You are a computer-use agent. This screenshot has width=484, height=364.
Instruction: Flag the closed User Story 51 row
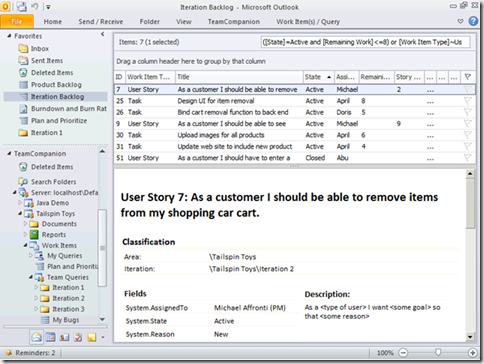(x=468, y=158)
